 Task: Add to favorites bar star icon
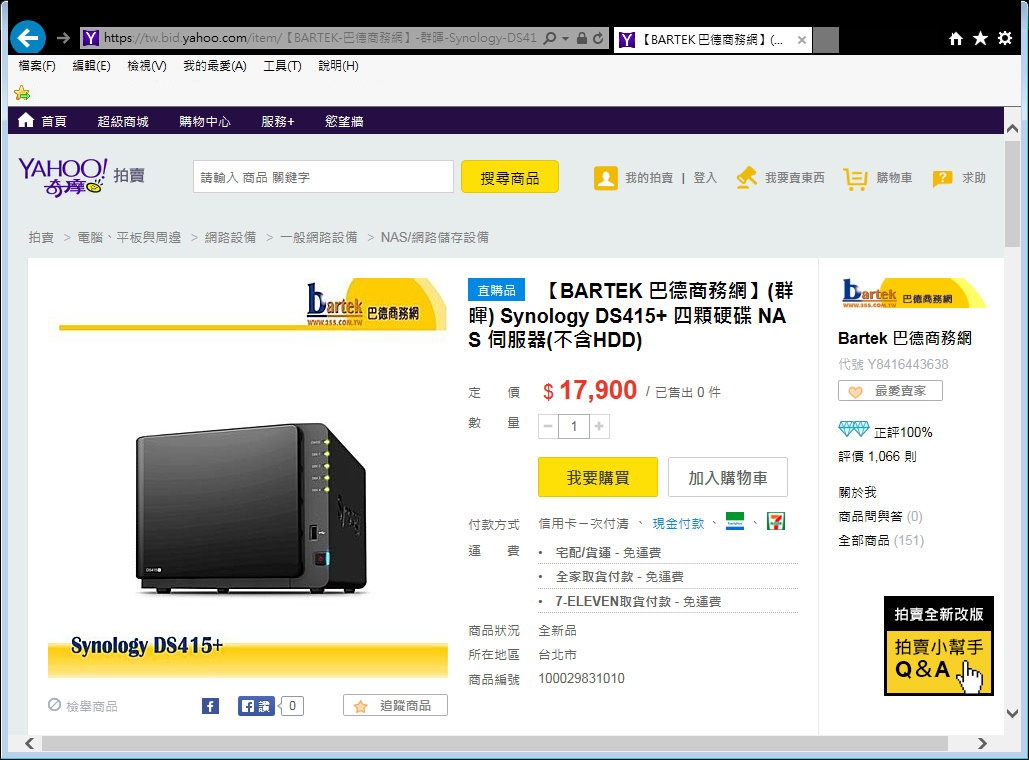click(22, 93)
